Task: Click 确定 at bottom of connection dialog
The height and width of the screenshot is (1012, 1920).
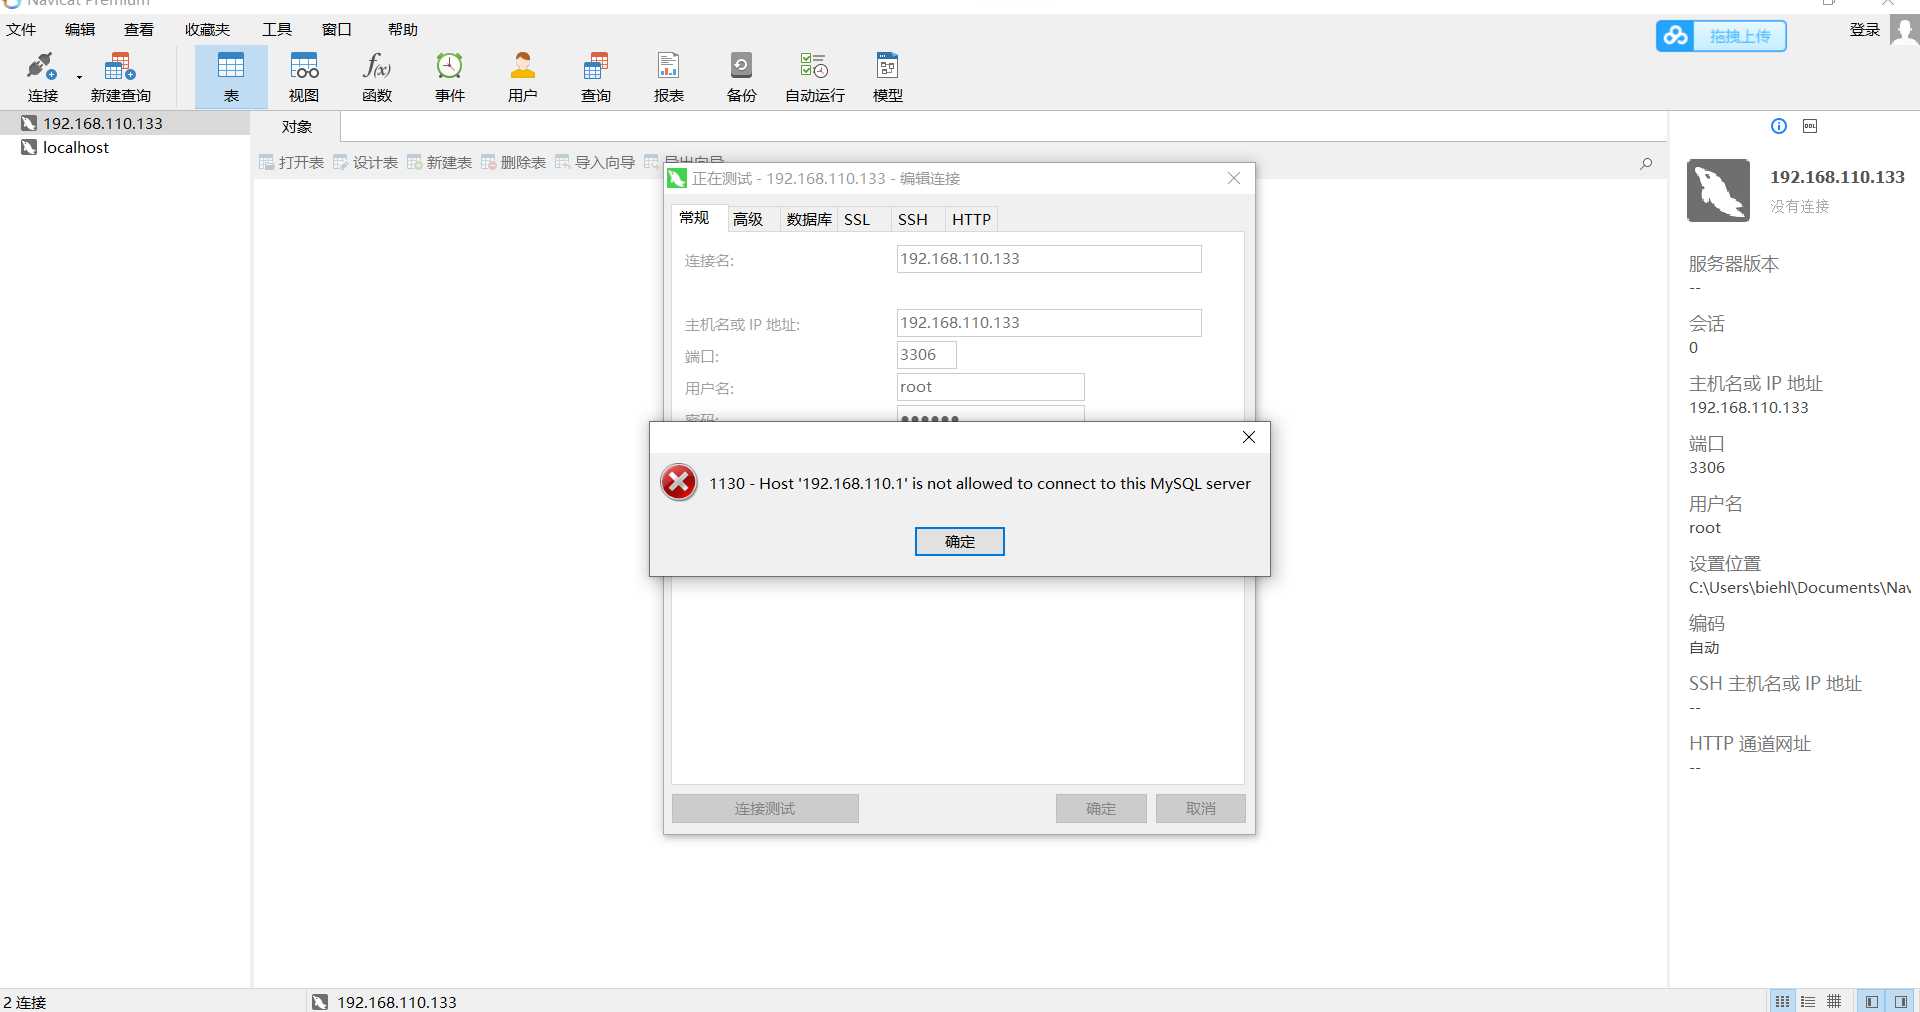Action: tap(1101, 808)
